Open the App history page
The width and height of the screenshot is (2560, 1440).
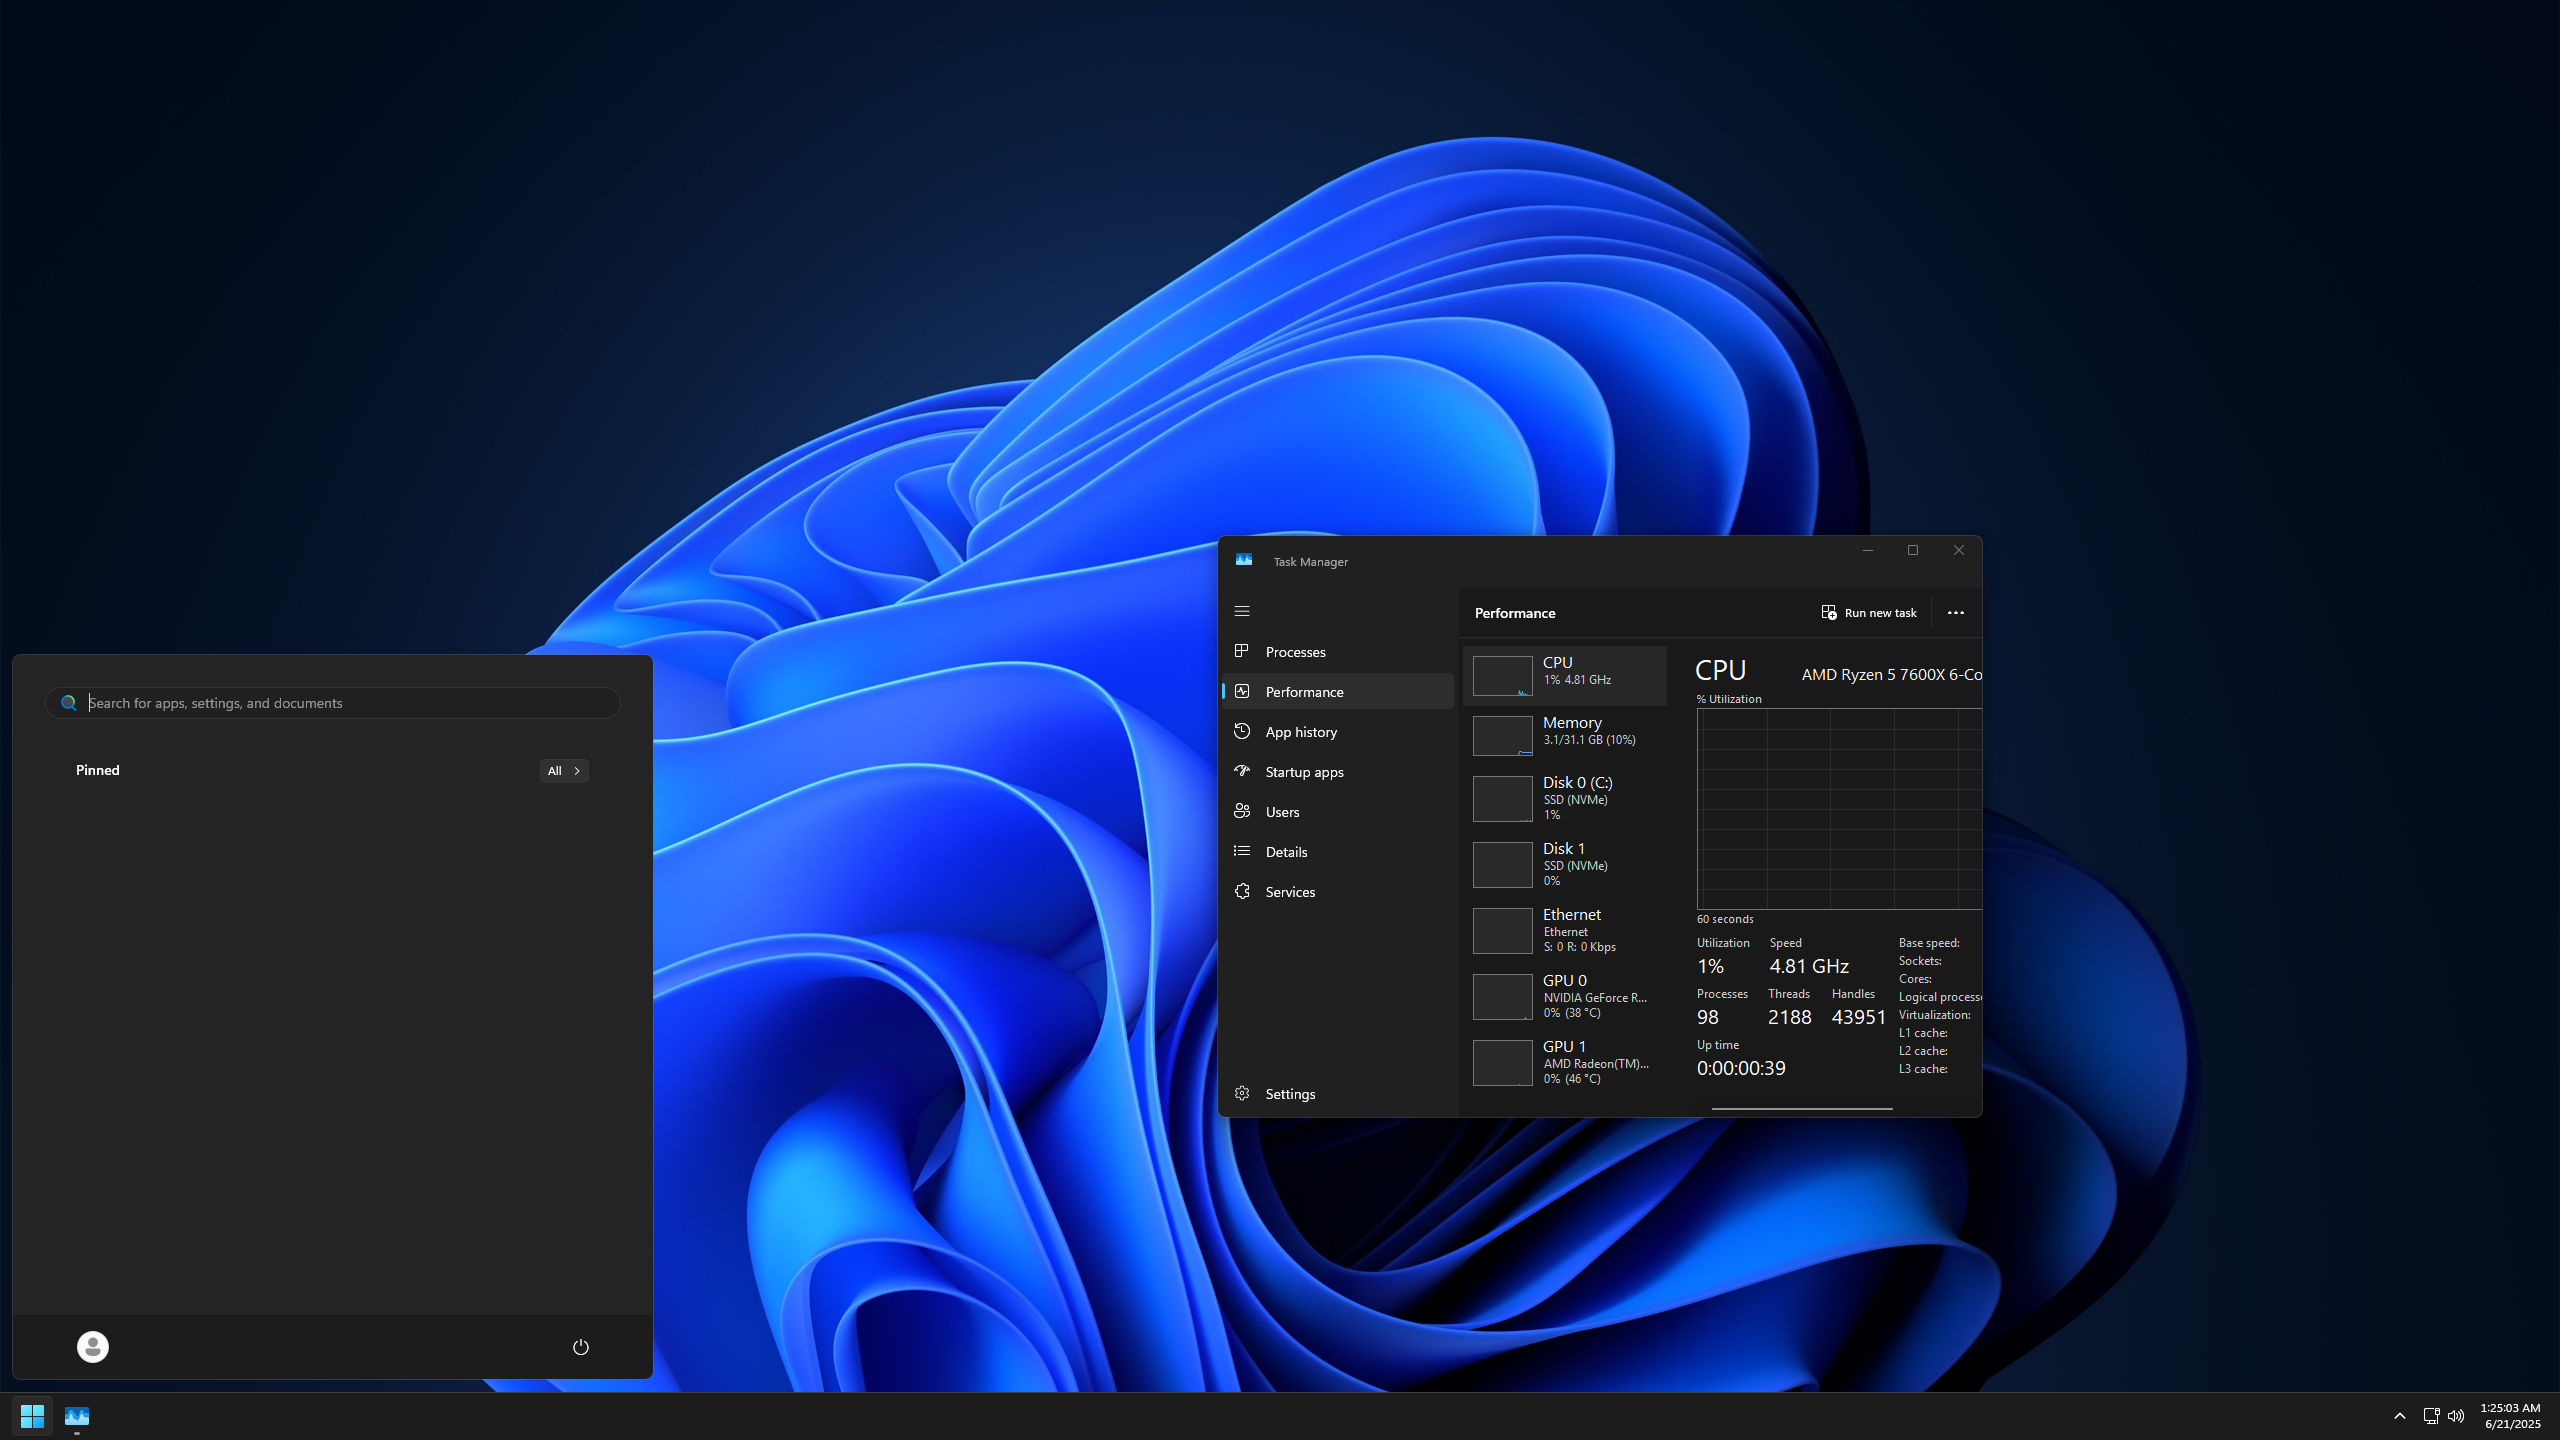[x=1338, y=732]
